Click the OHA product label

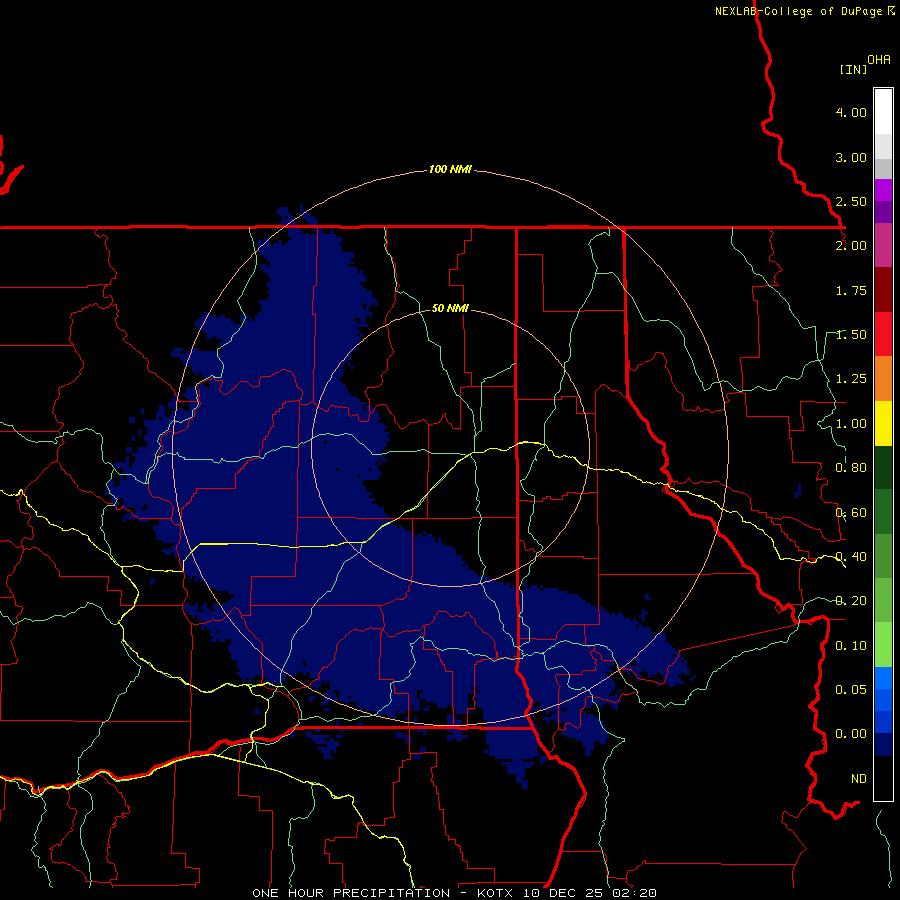point(879,60)
